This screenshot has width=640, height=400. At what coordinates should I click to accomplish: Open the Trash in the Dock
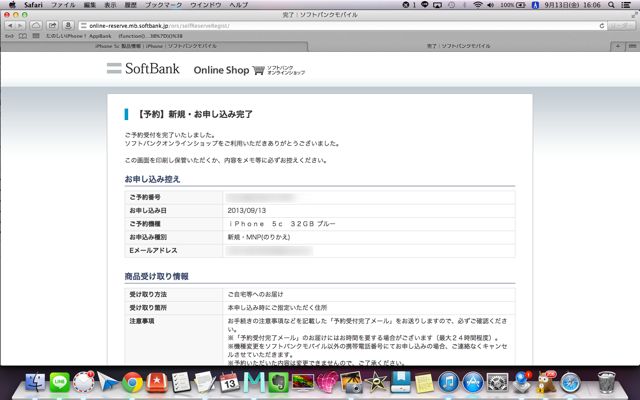pyautogui.click(x=606, y=382)
